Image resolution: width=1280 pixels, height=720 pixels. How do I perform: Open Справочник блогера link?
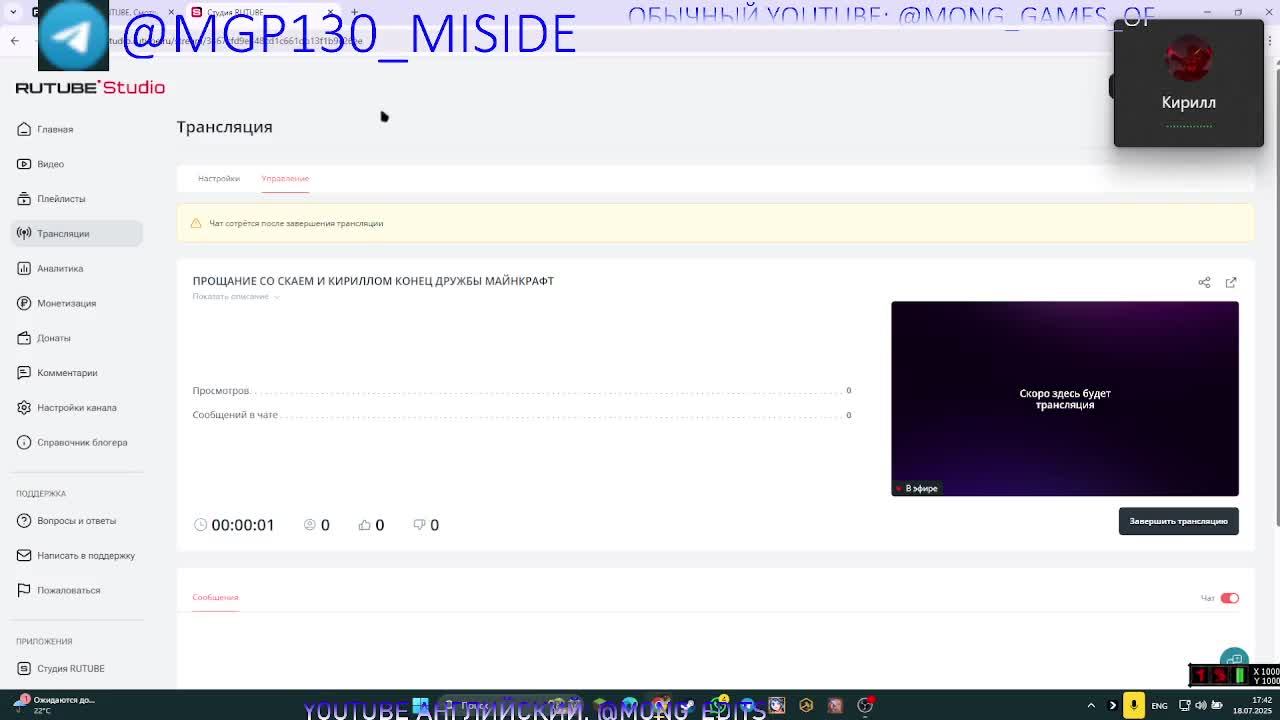(82, 442)
